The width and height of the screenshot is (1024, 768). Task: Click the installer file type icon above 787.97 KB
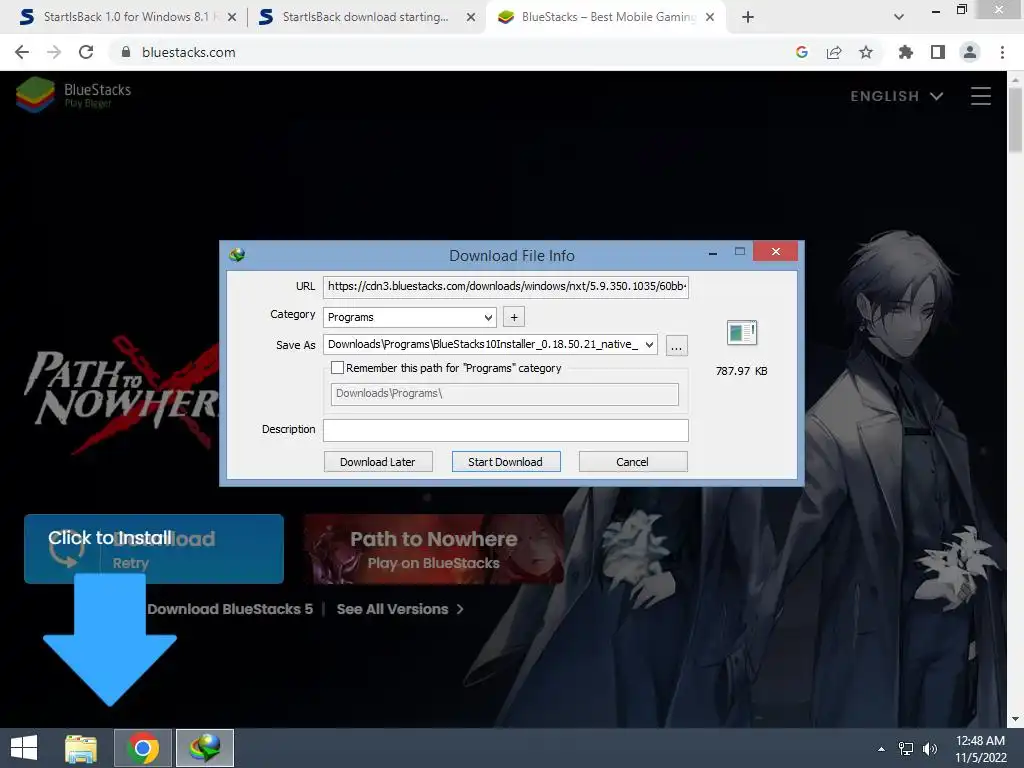(741, 333)
